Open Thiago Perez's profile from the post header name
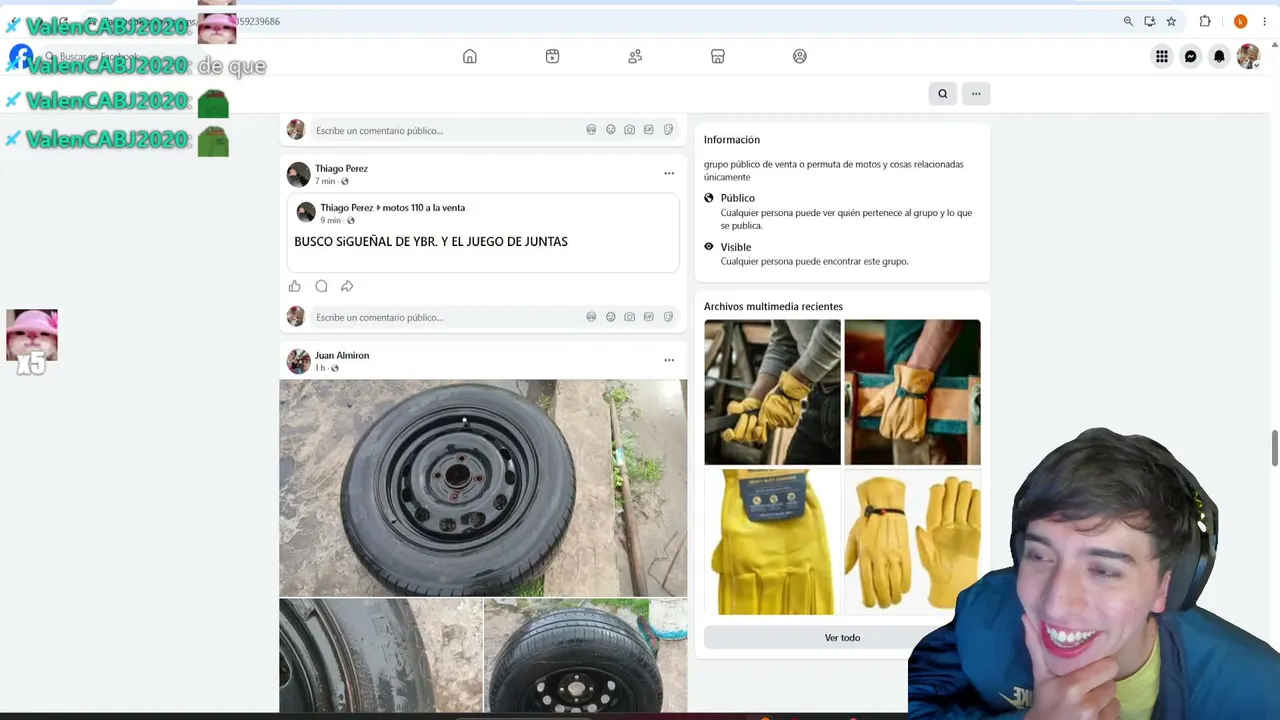The height and width of the screenshot is (720, 1280). (341, 169)
